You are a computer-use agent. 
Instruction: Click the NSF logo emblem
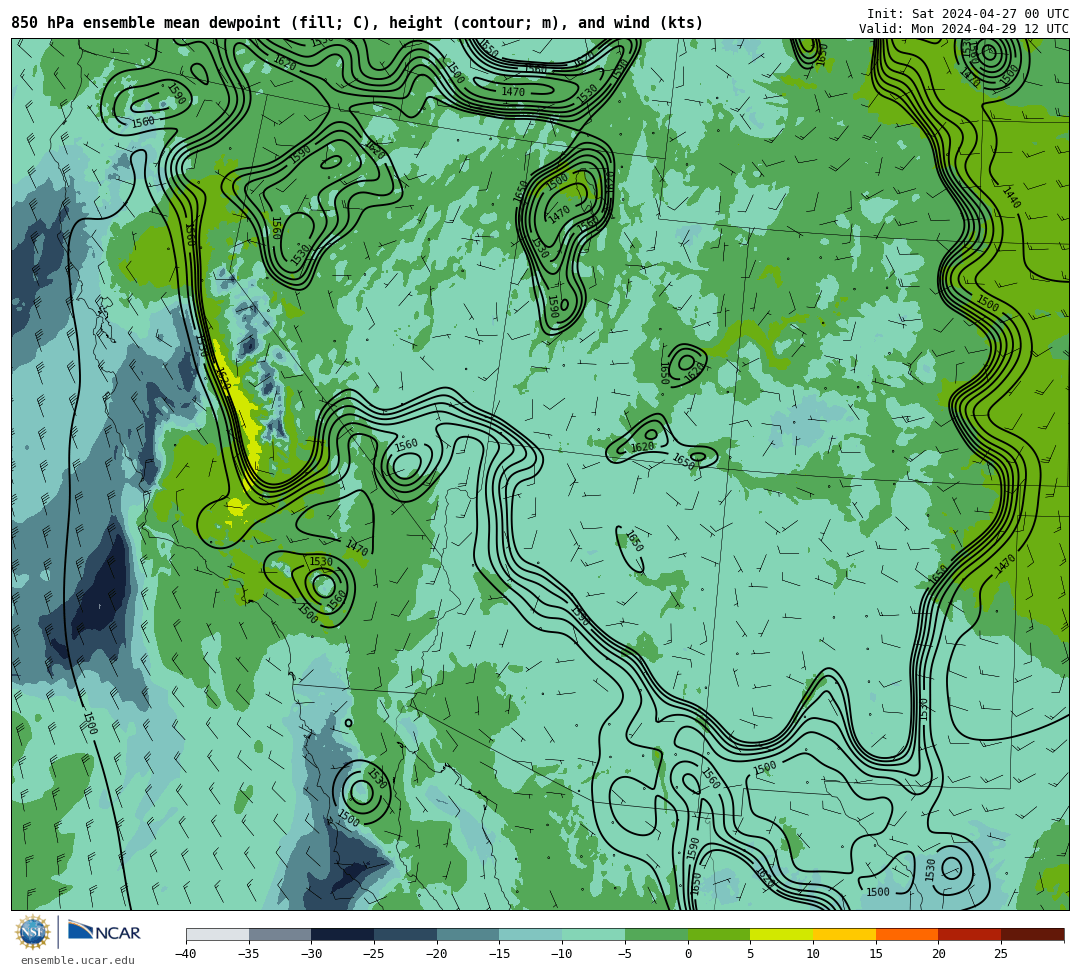[33, 932]
